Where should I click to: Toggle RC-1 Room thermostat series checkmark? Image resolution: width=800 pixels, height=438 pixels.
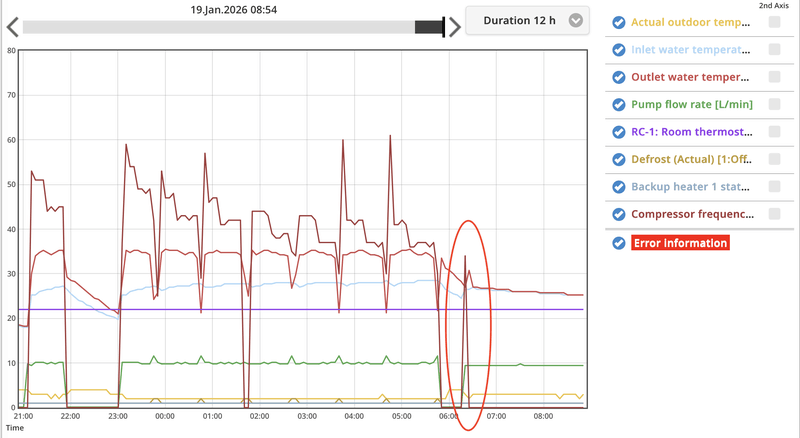(x=619, y=132)
